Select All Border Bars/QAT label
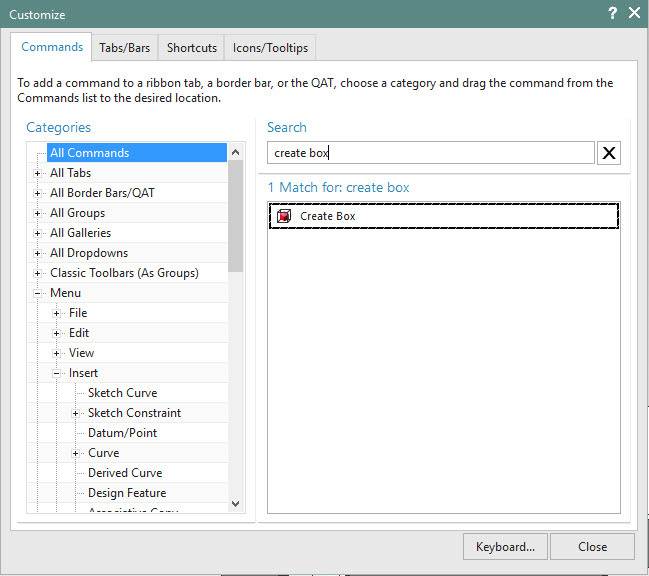The height and width of the screenshot is (576, 649). [102, 193]
